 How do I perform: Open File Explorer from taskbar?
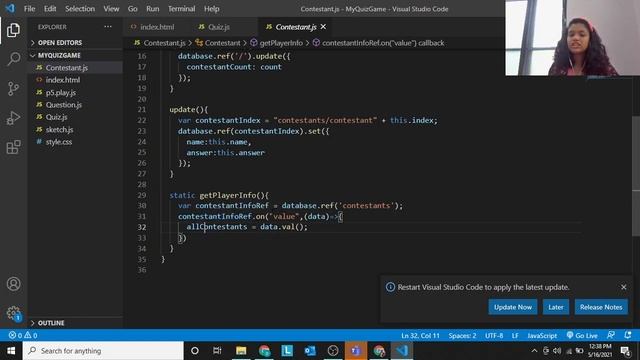click(x=241, y=351)
